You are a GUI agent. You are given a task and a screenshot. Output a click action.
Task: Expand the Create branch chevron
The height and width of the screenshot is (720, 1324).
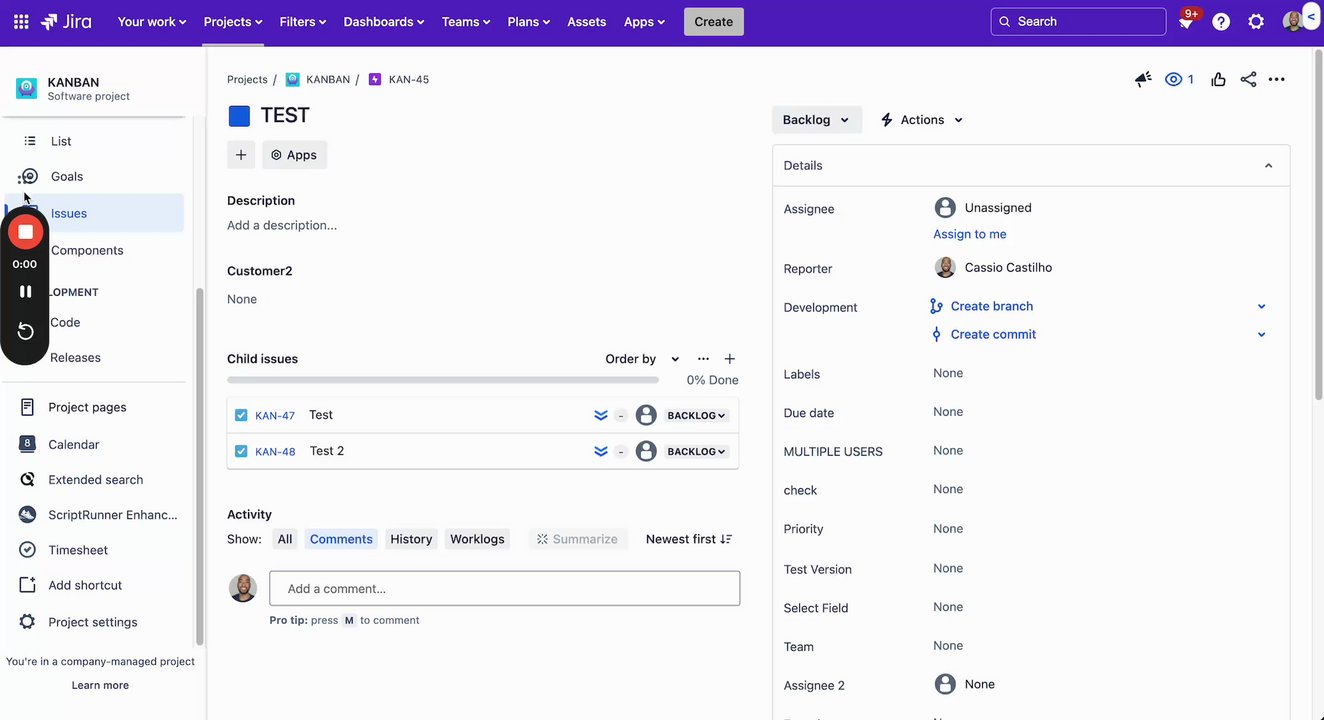tap(1261, 306)
